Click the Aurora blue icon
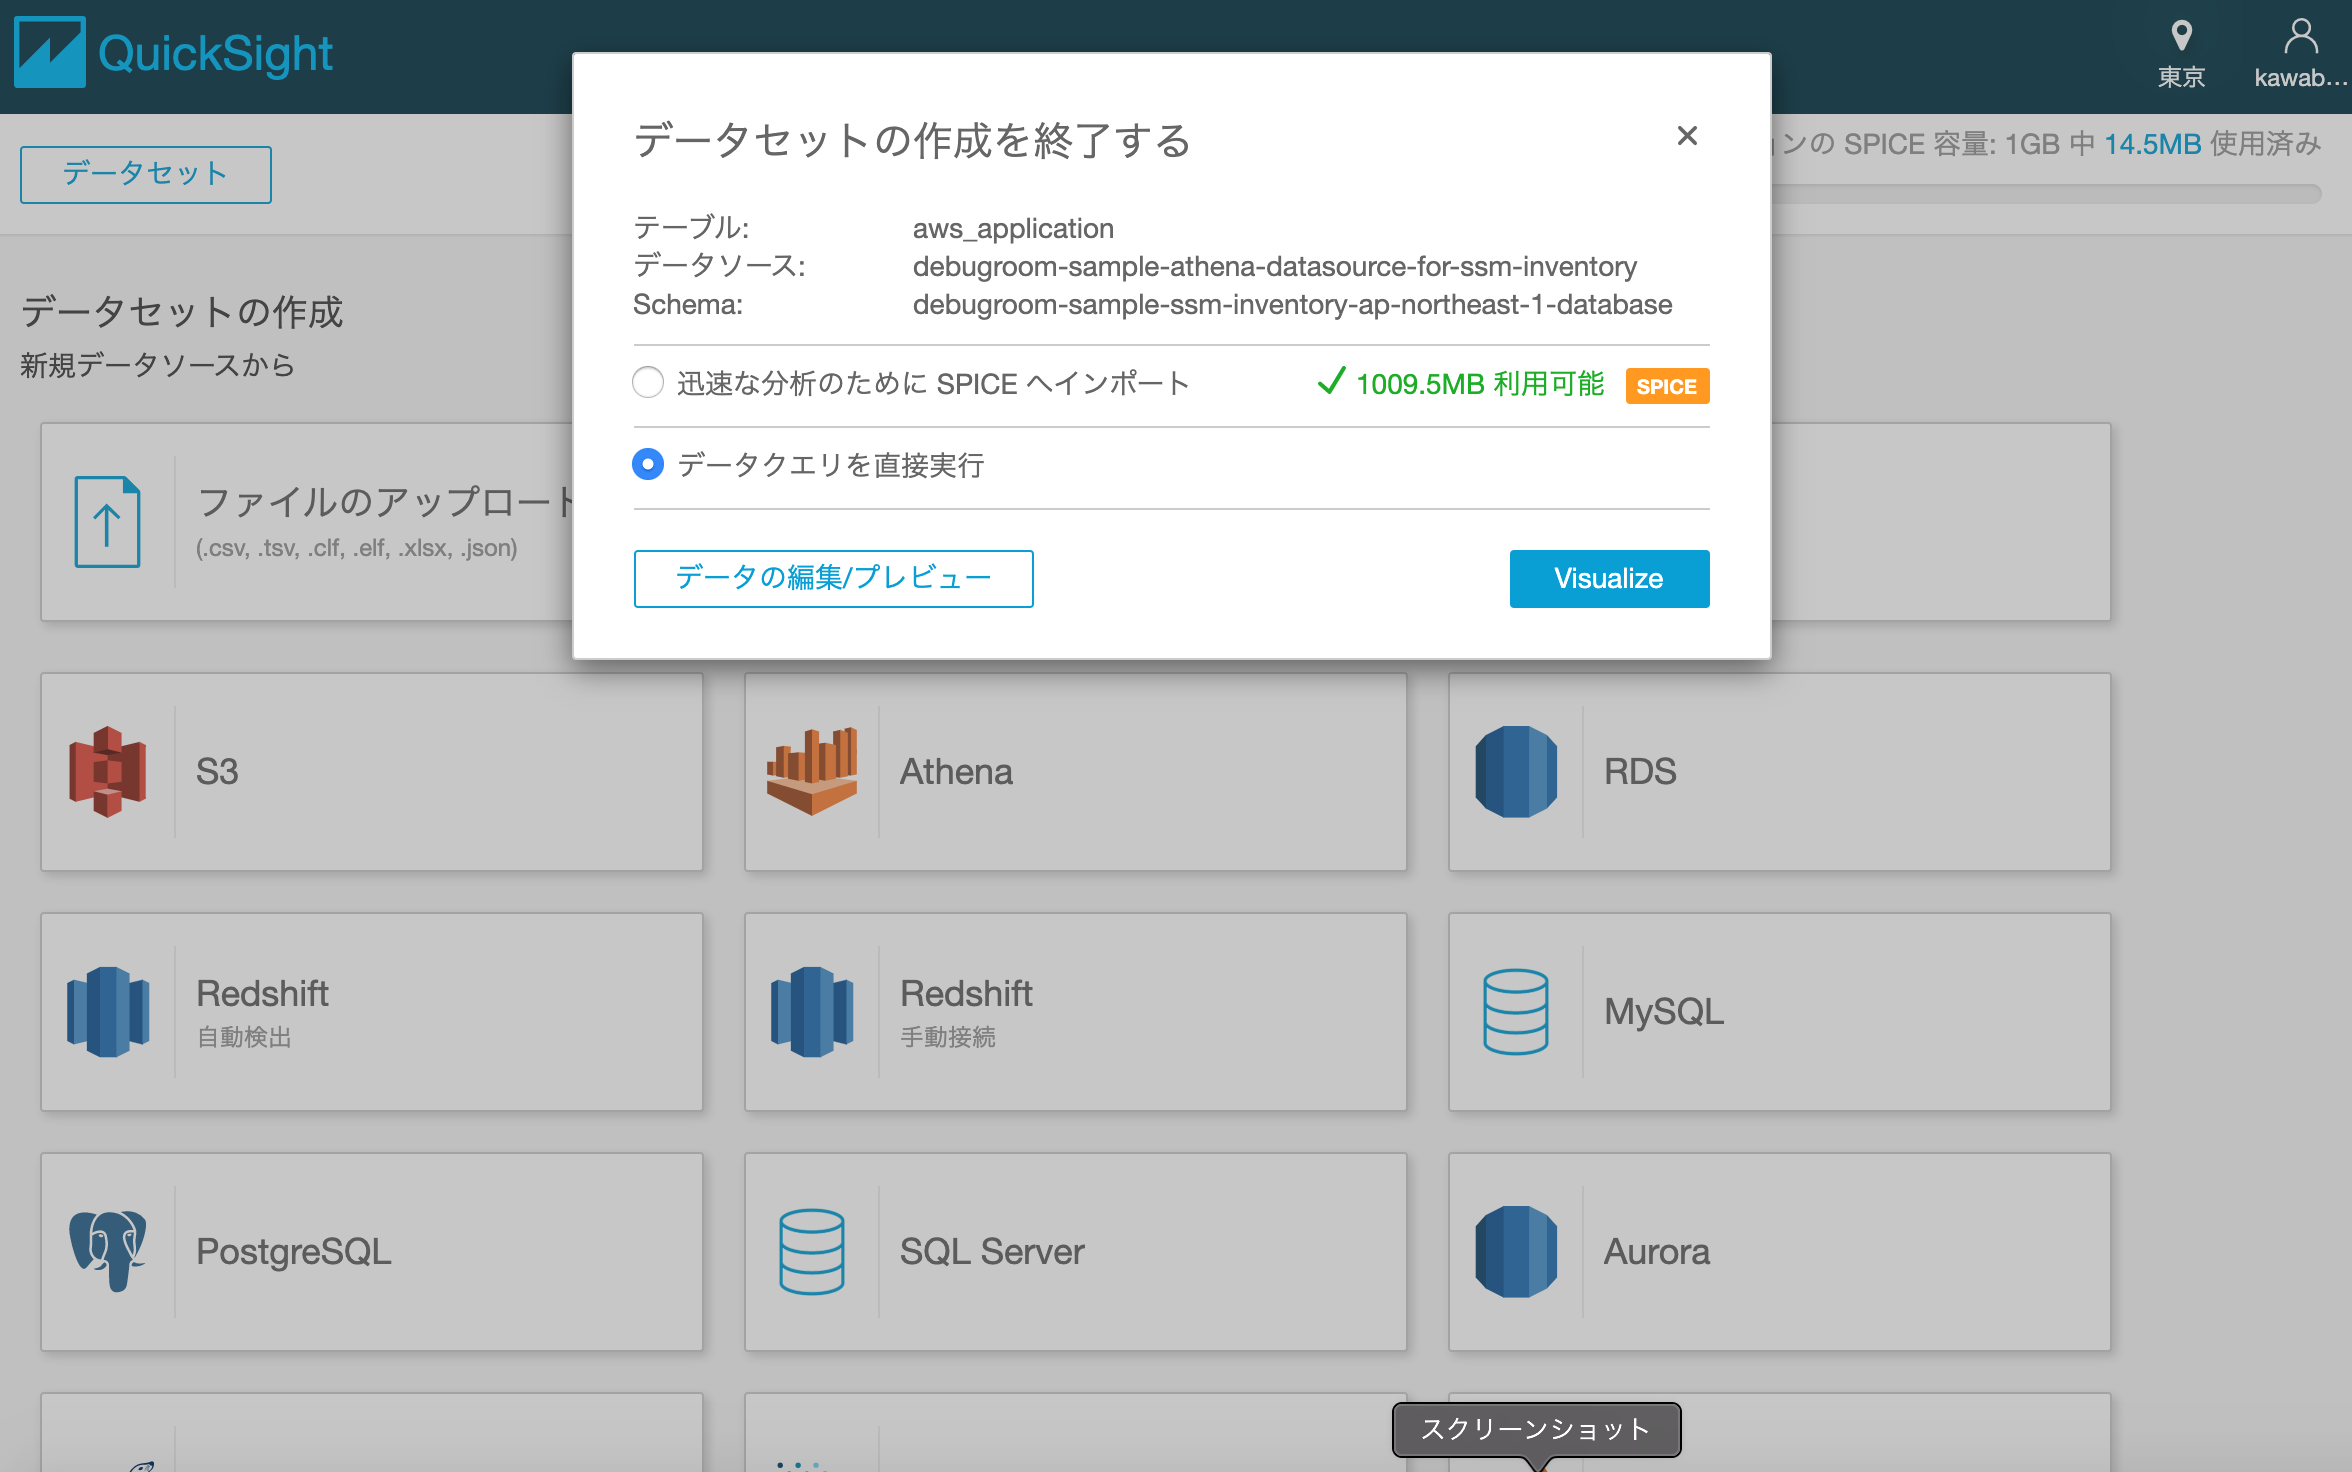 pyautogui.click(x=1516, y=1252)
